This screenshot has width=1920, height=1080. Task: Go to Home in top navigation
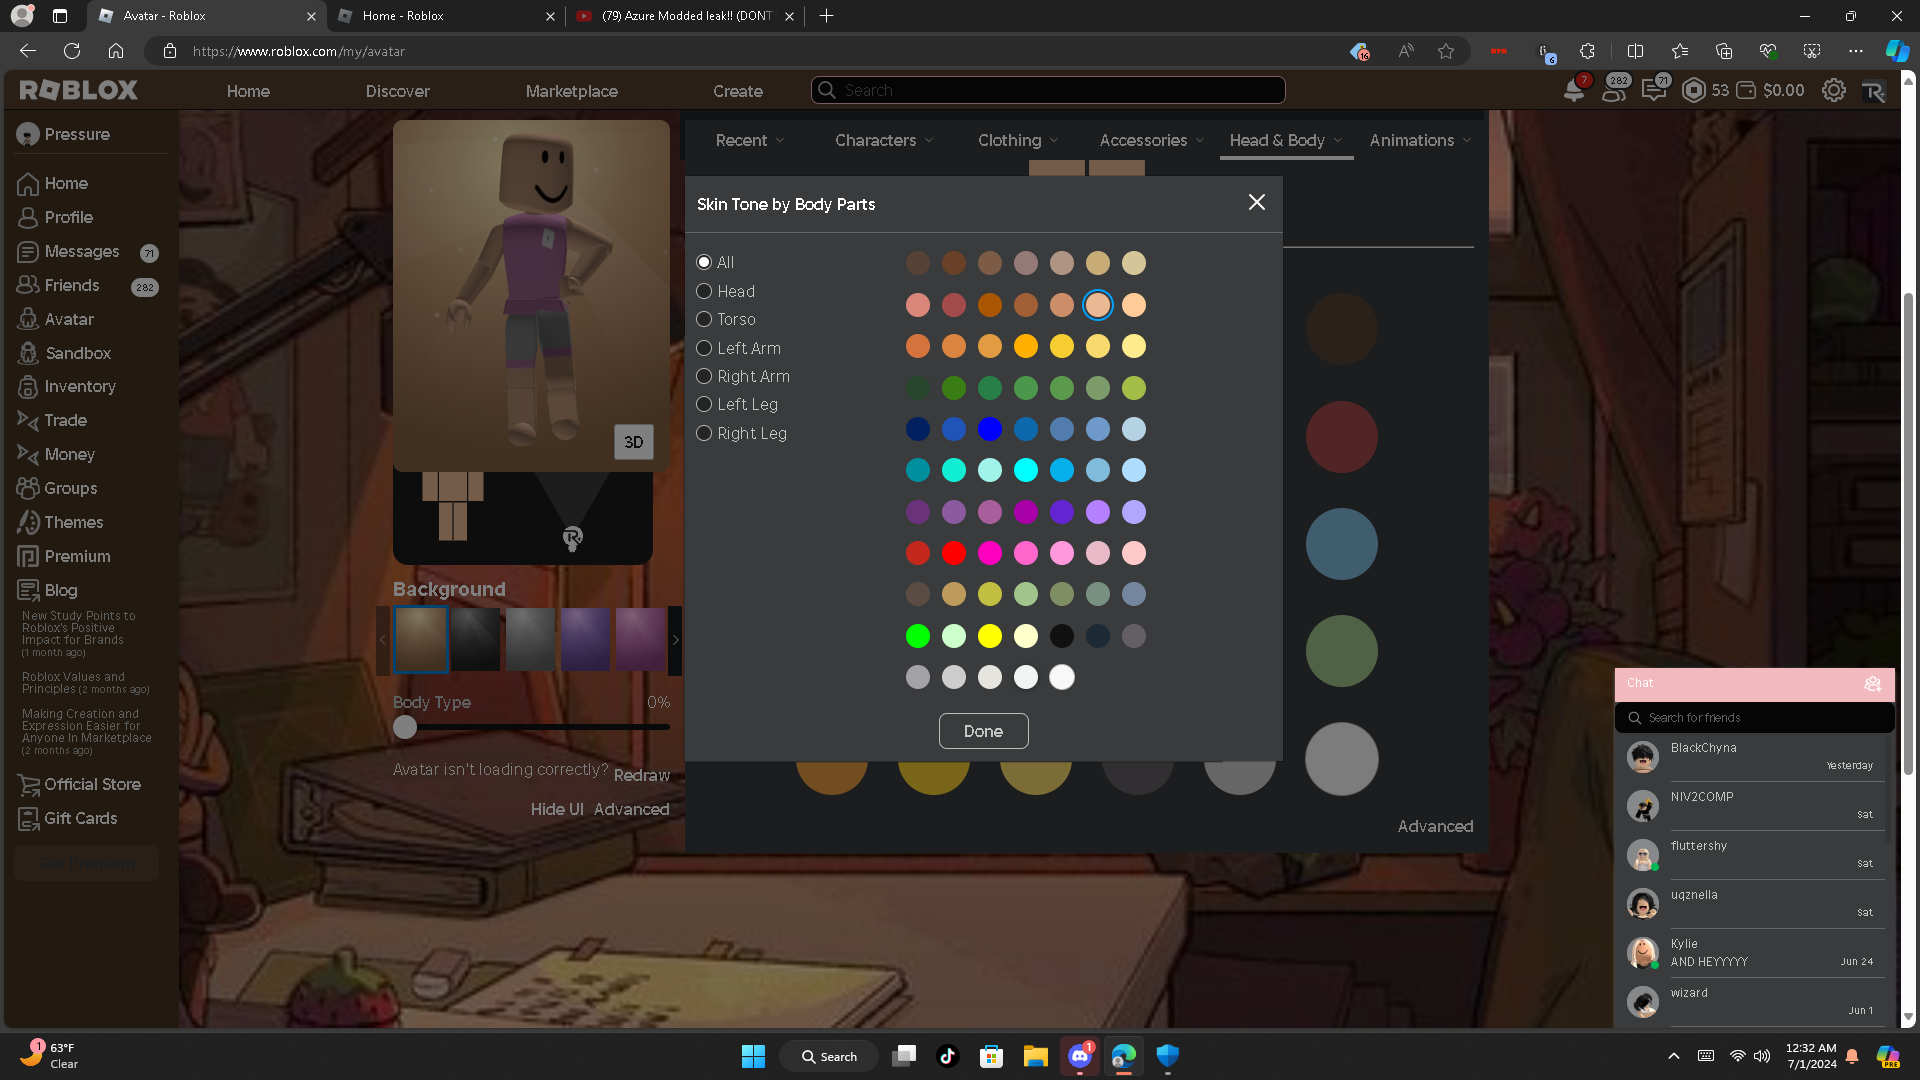[x=248, y=91]
